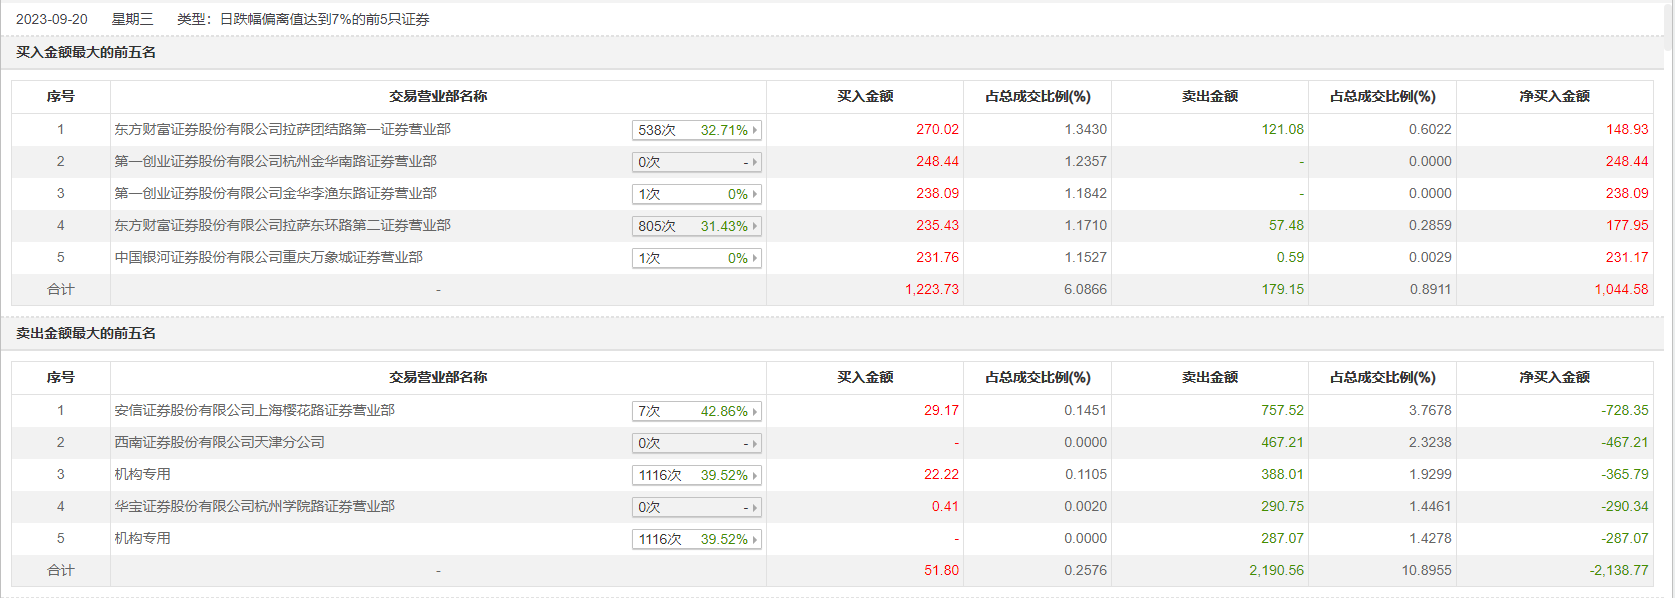Click arrow in second 1116次 39.52% box

click(755, 539)
